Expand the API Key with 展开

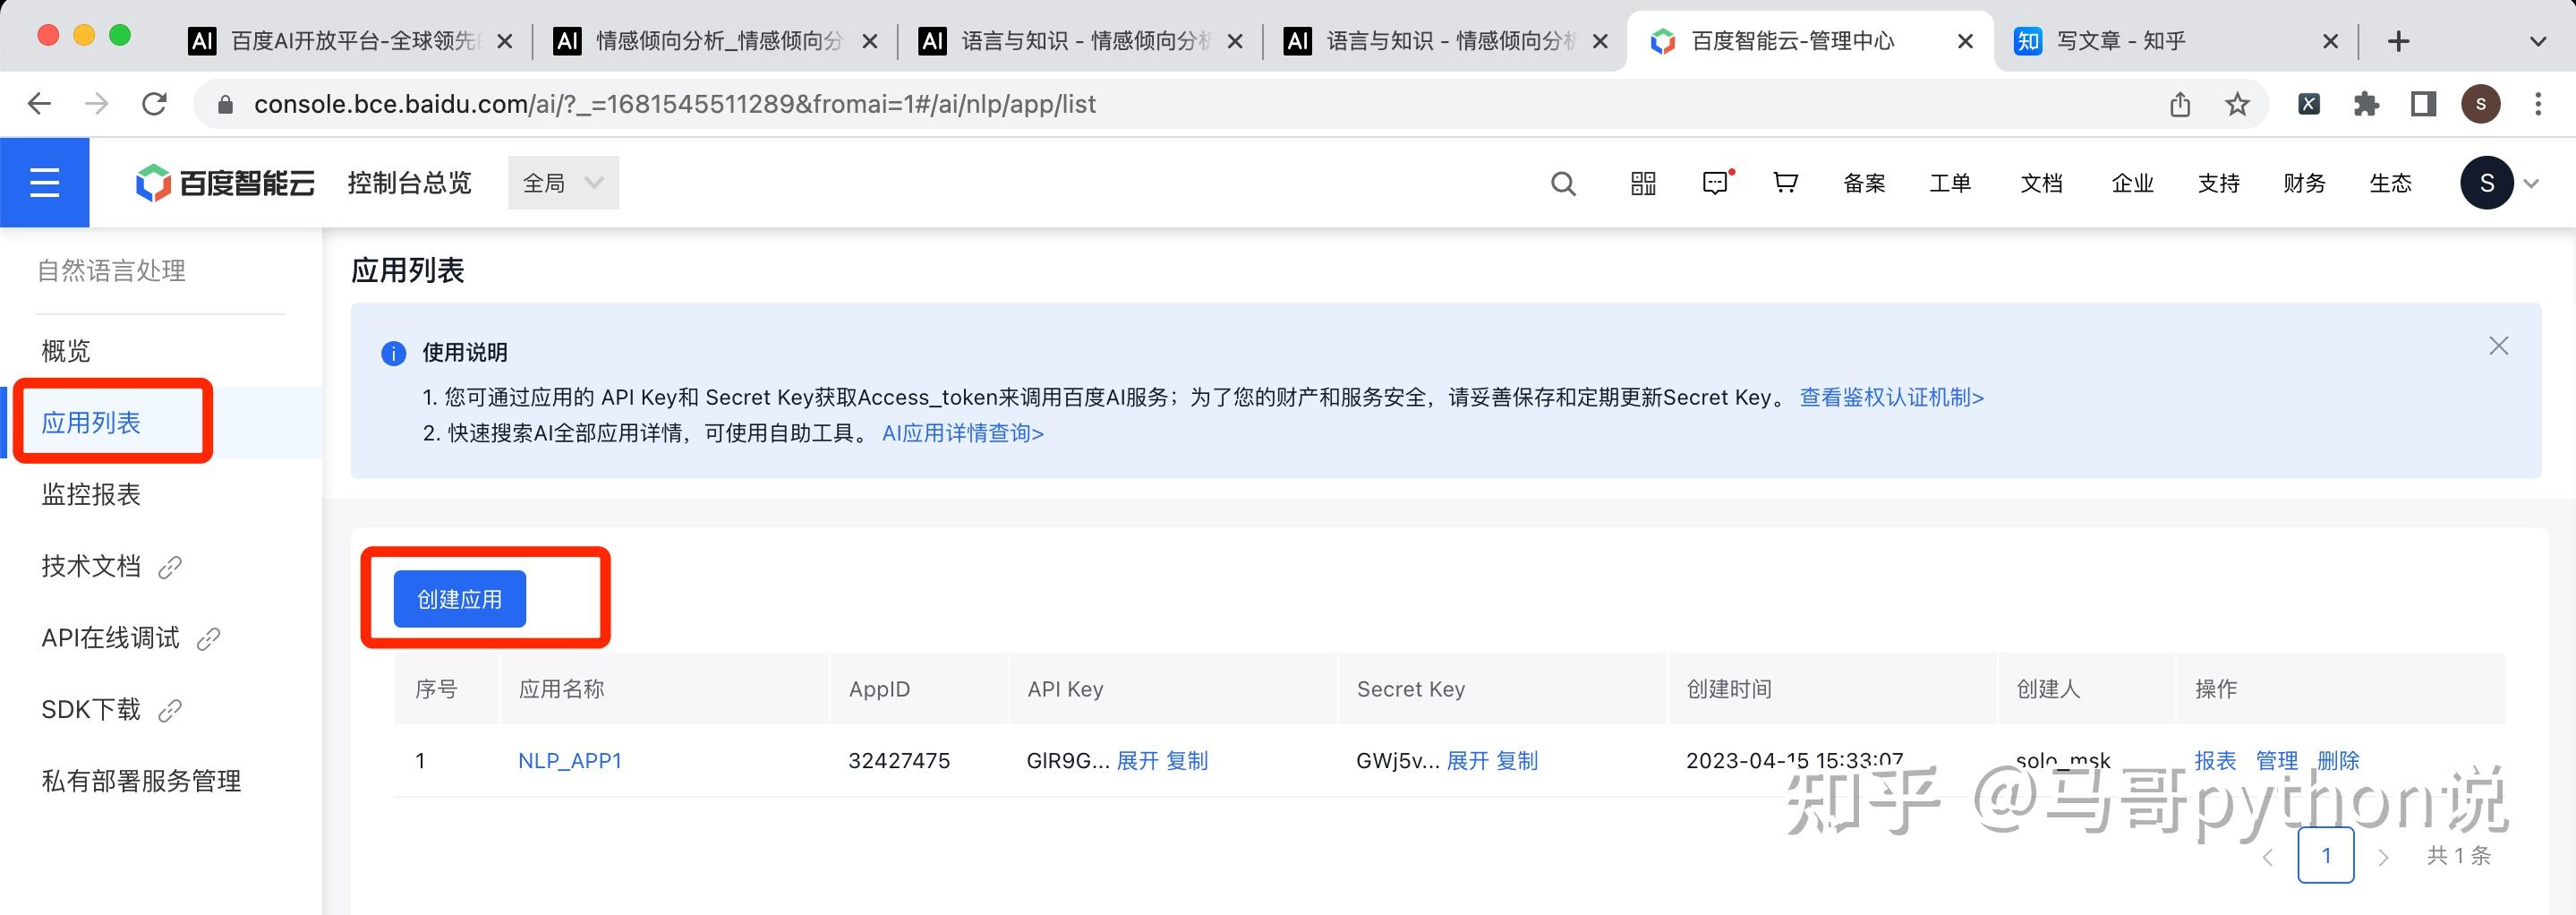(x=1137, y=761)
